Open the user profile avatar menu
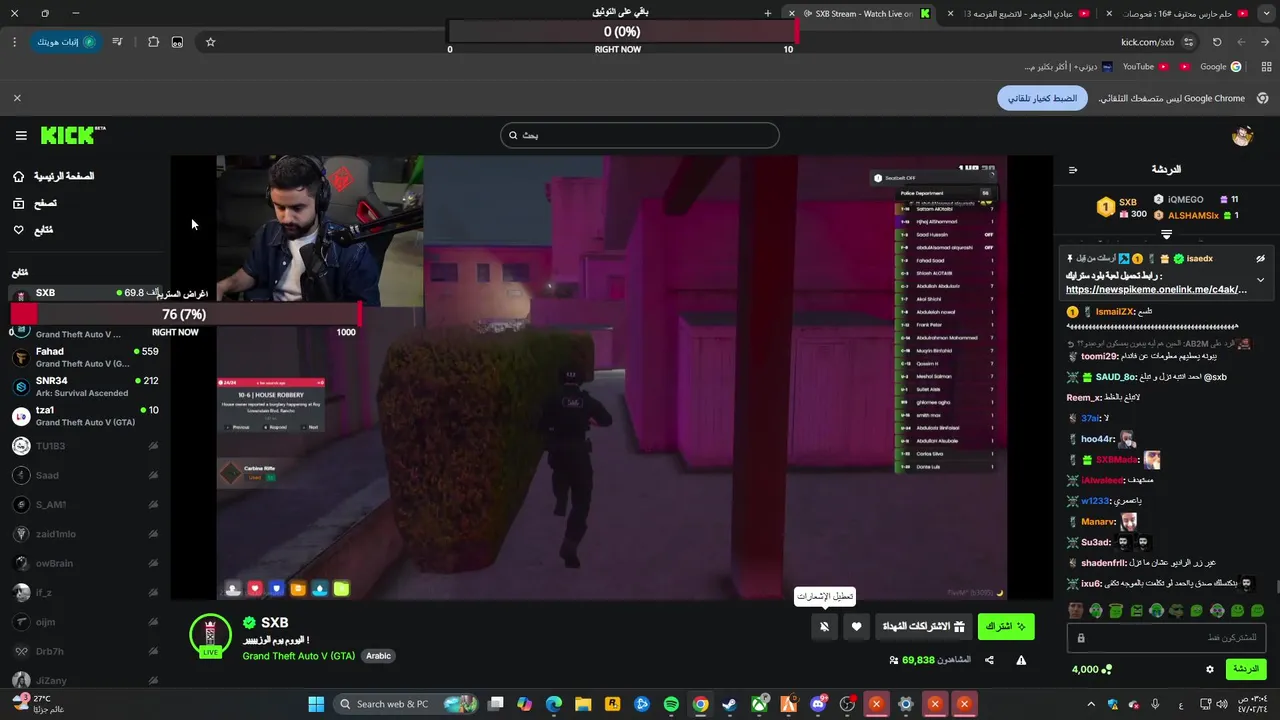This screenshot has height=720, width=1280. (1242, 136)
